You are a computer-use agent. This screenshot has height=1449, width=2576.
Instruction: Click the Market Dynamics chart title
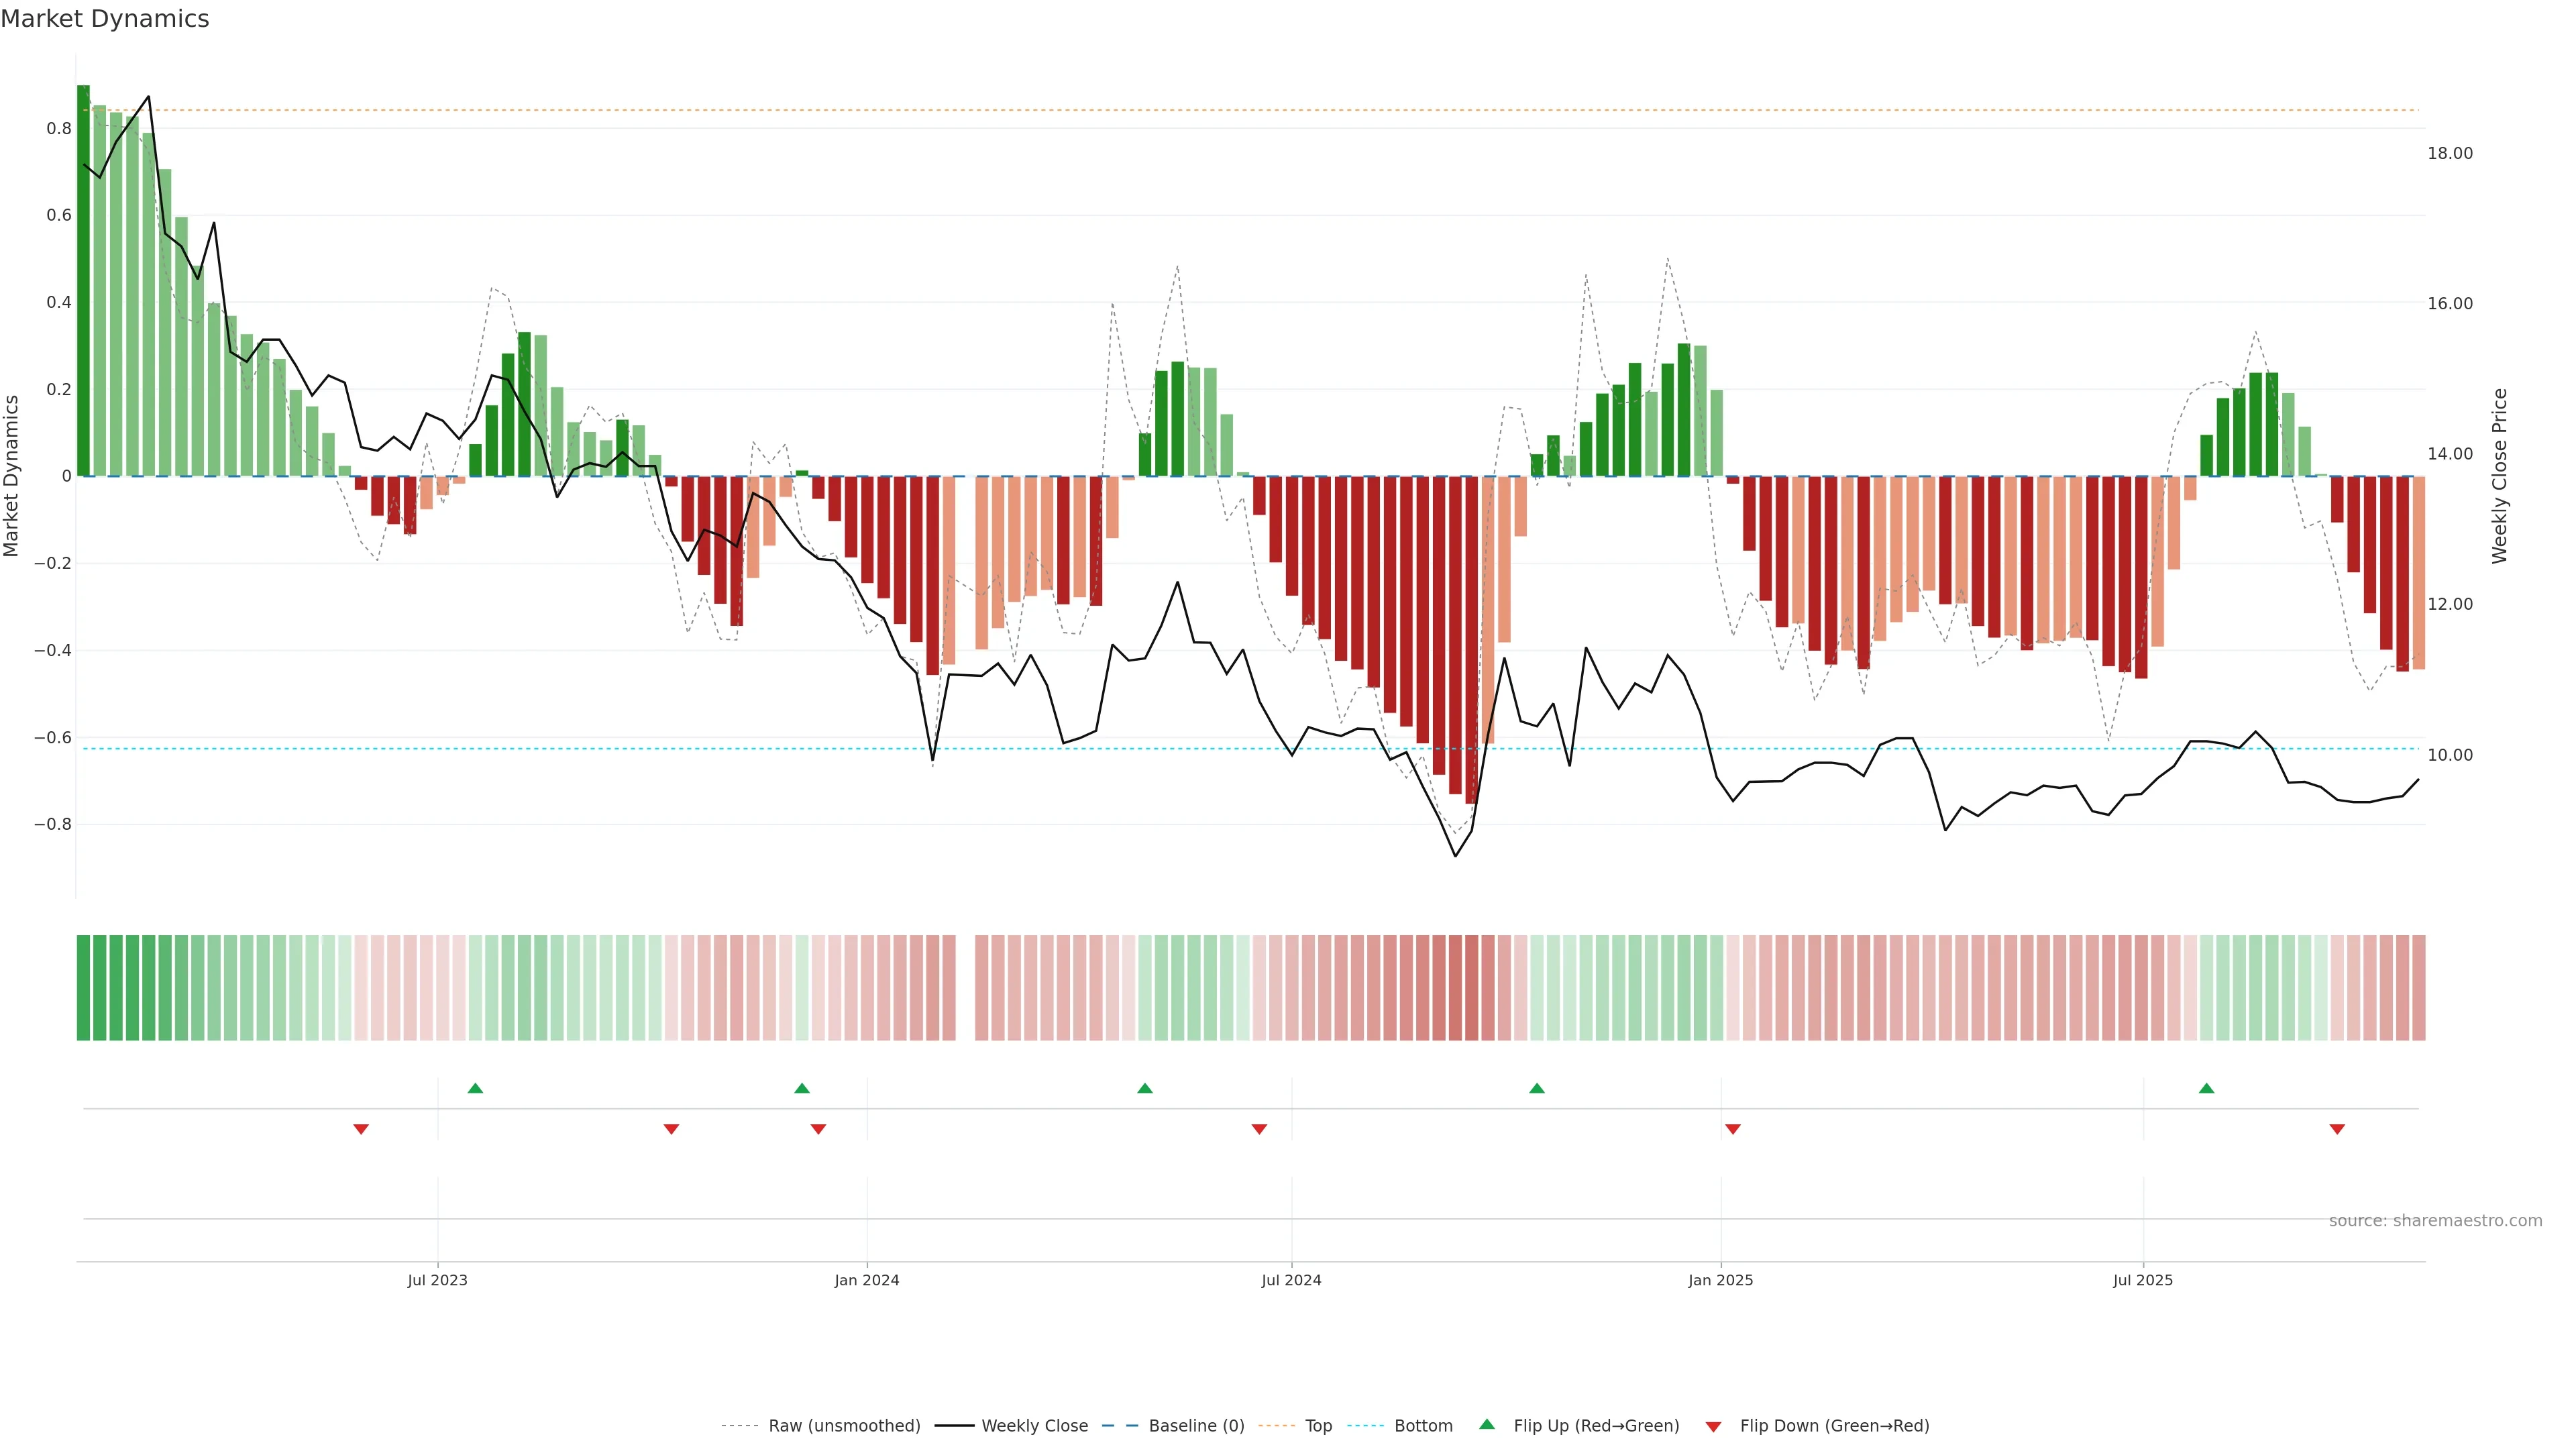point(105,19)
